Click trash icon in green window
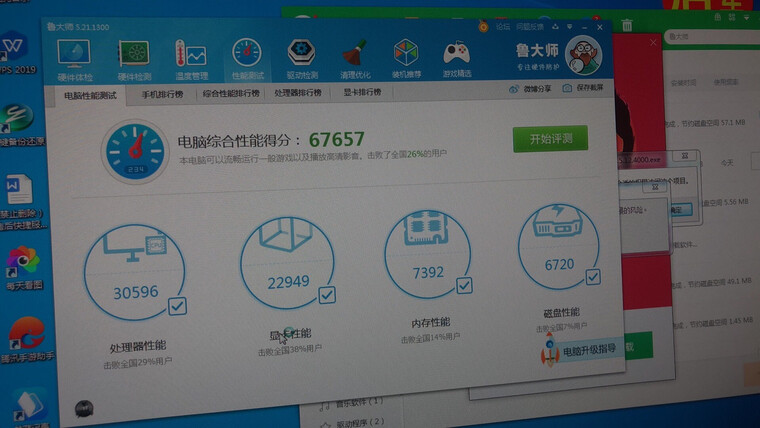Image resolution: width=760 pixels, height=428 pixels. [627, 25]
